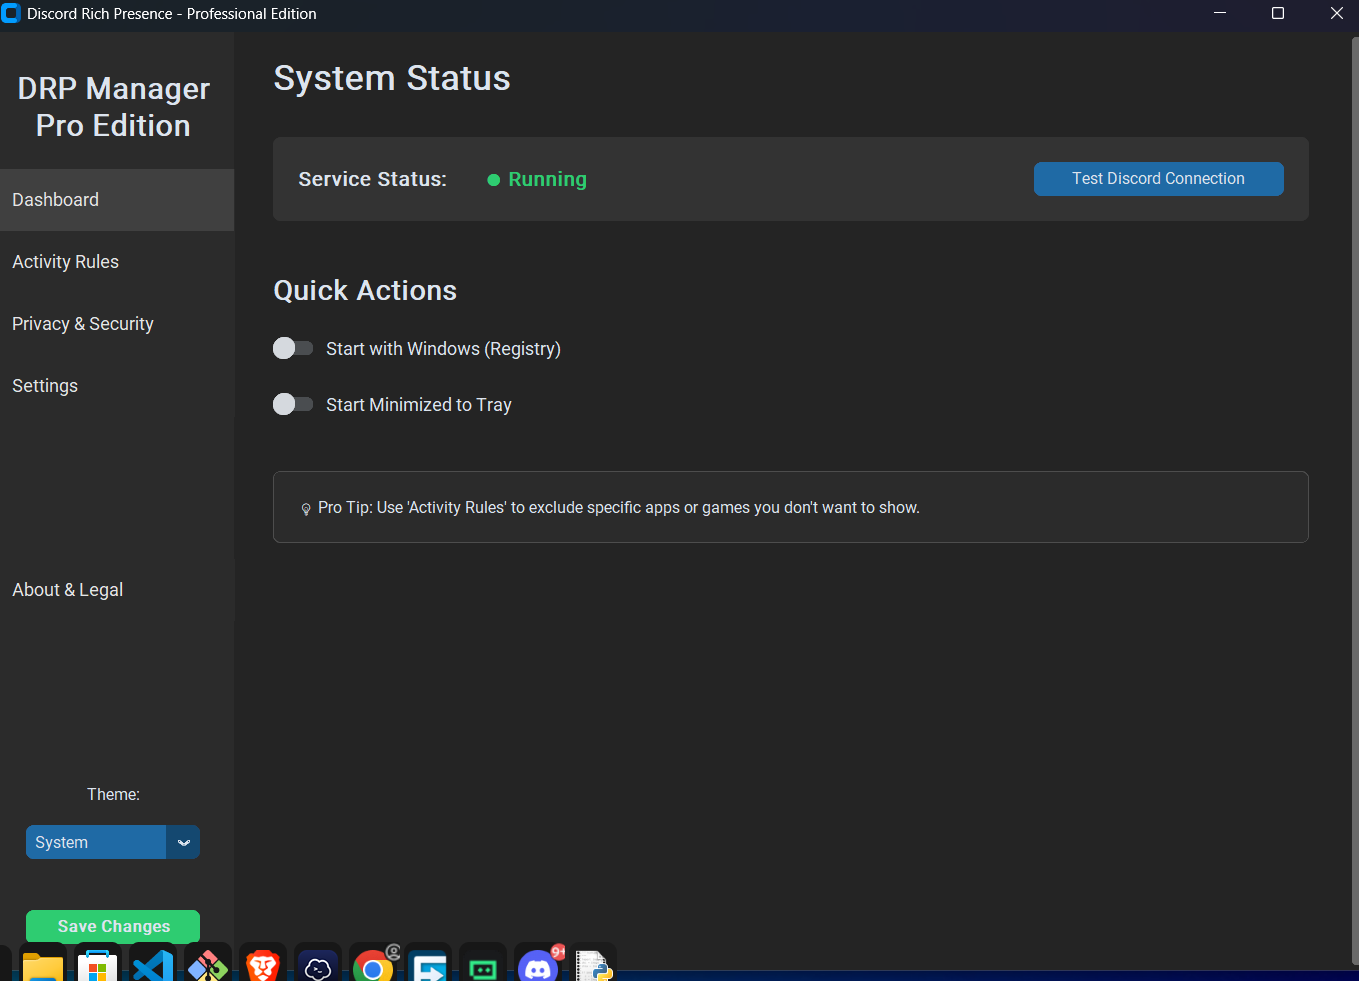Navigate to Settings in the sidebar

point(117,386)
